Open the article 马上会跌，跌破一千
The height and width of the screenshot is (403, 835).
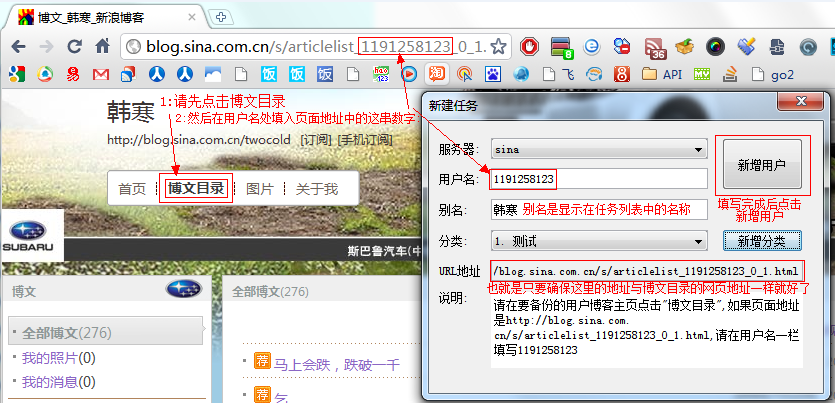click(336, 365)
